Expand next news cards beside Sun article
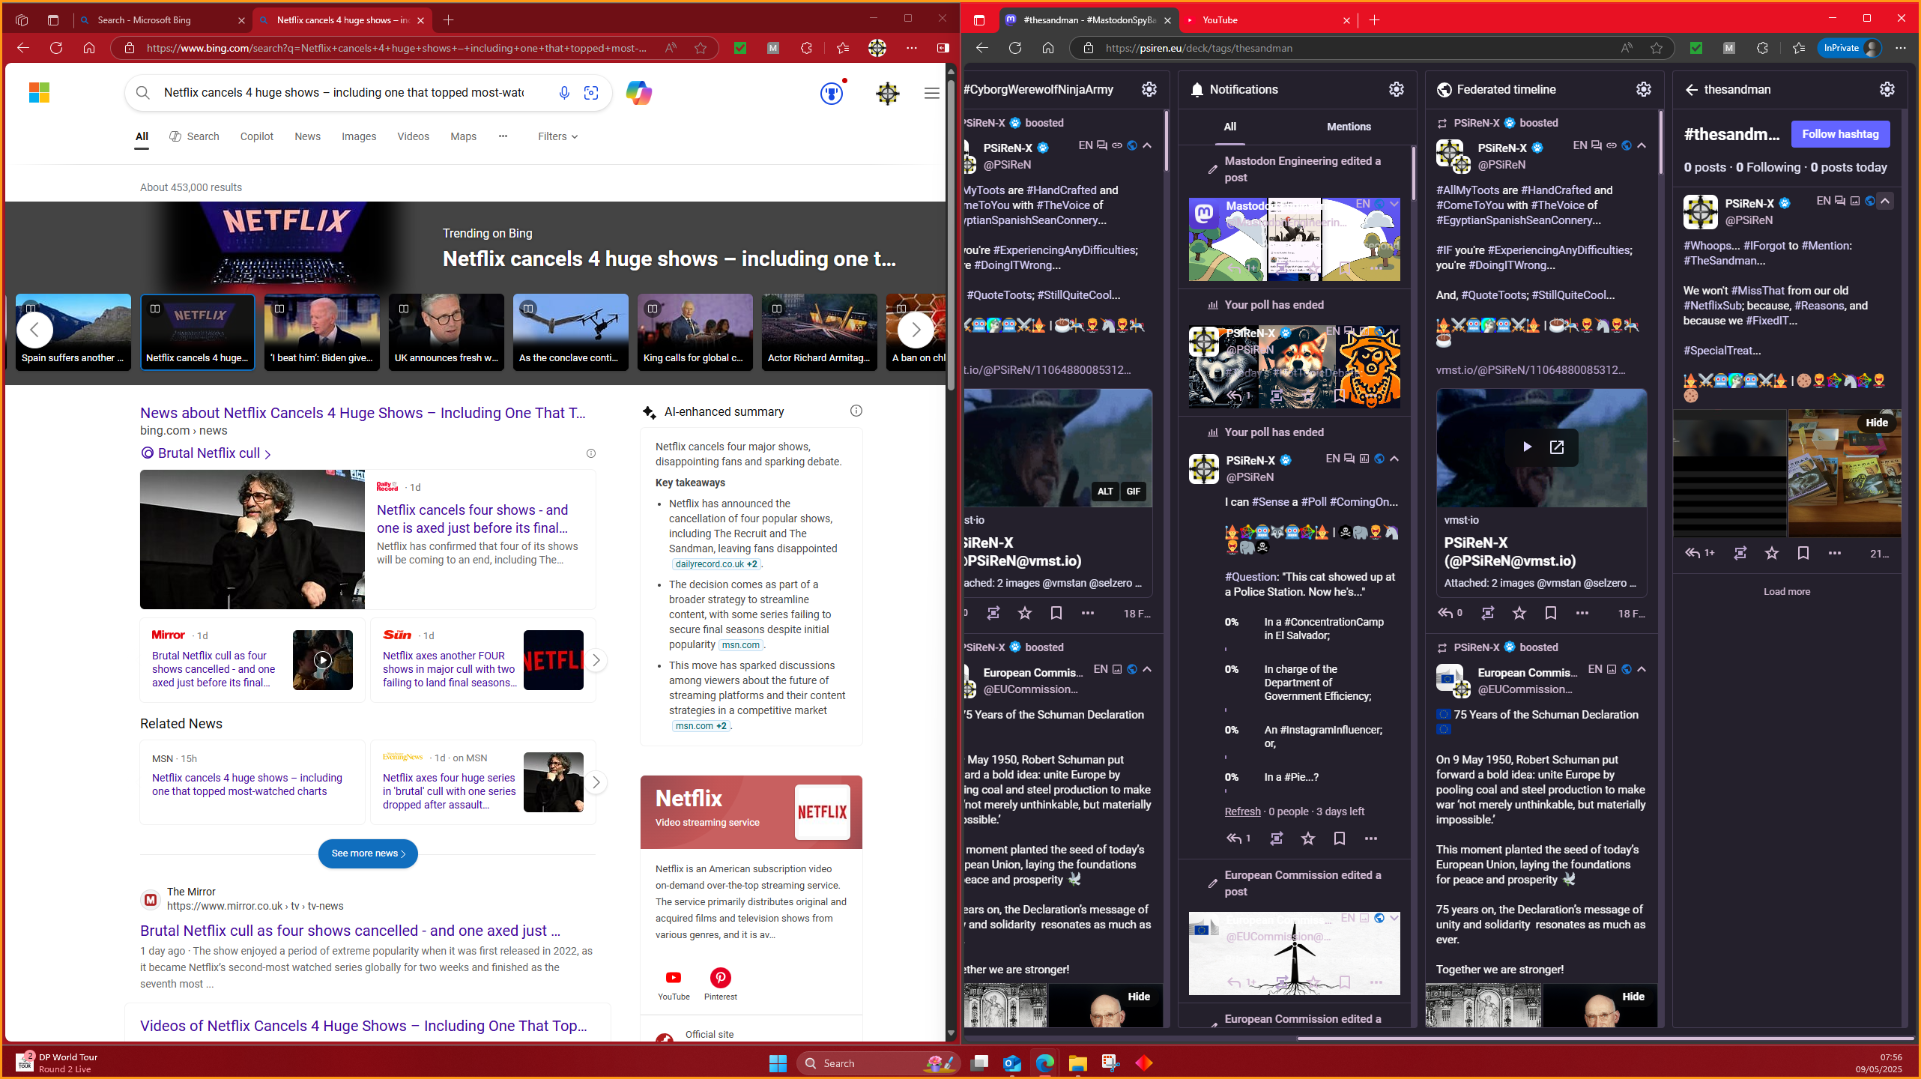The height and width of the screenshot is (1079, 1921). [595, 660]
